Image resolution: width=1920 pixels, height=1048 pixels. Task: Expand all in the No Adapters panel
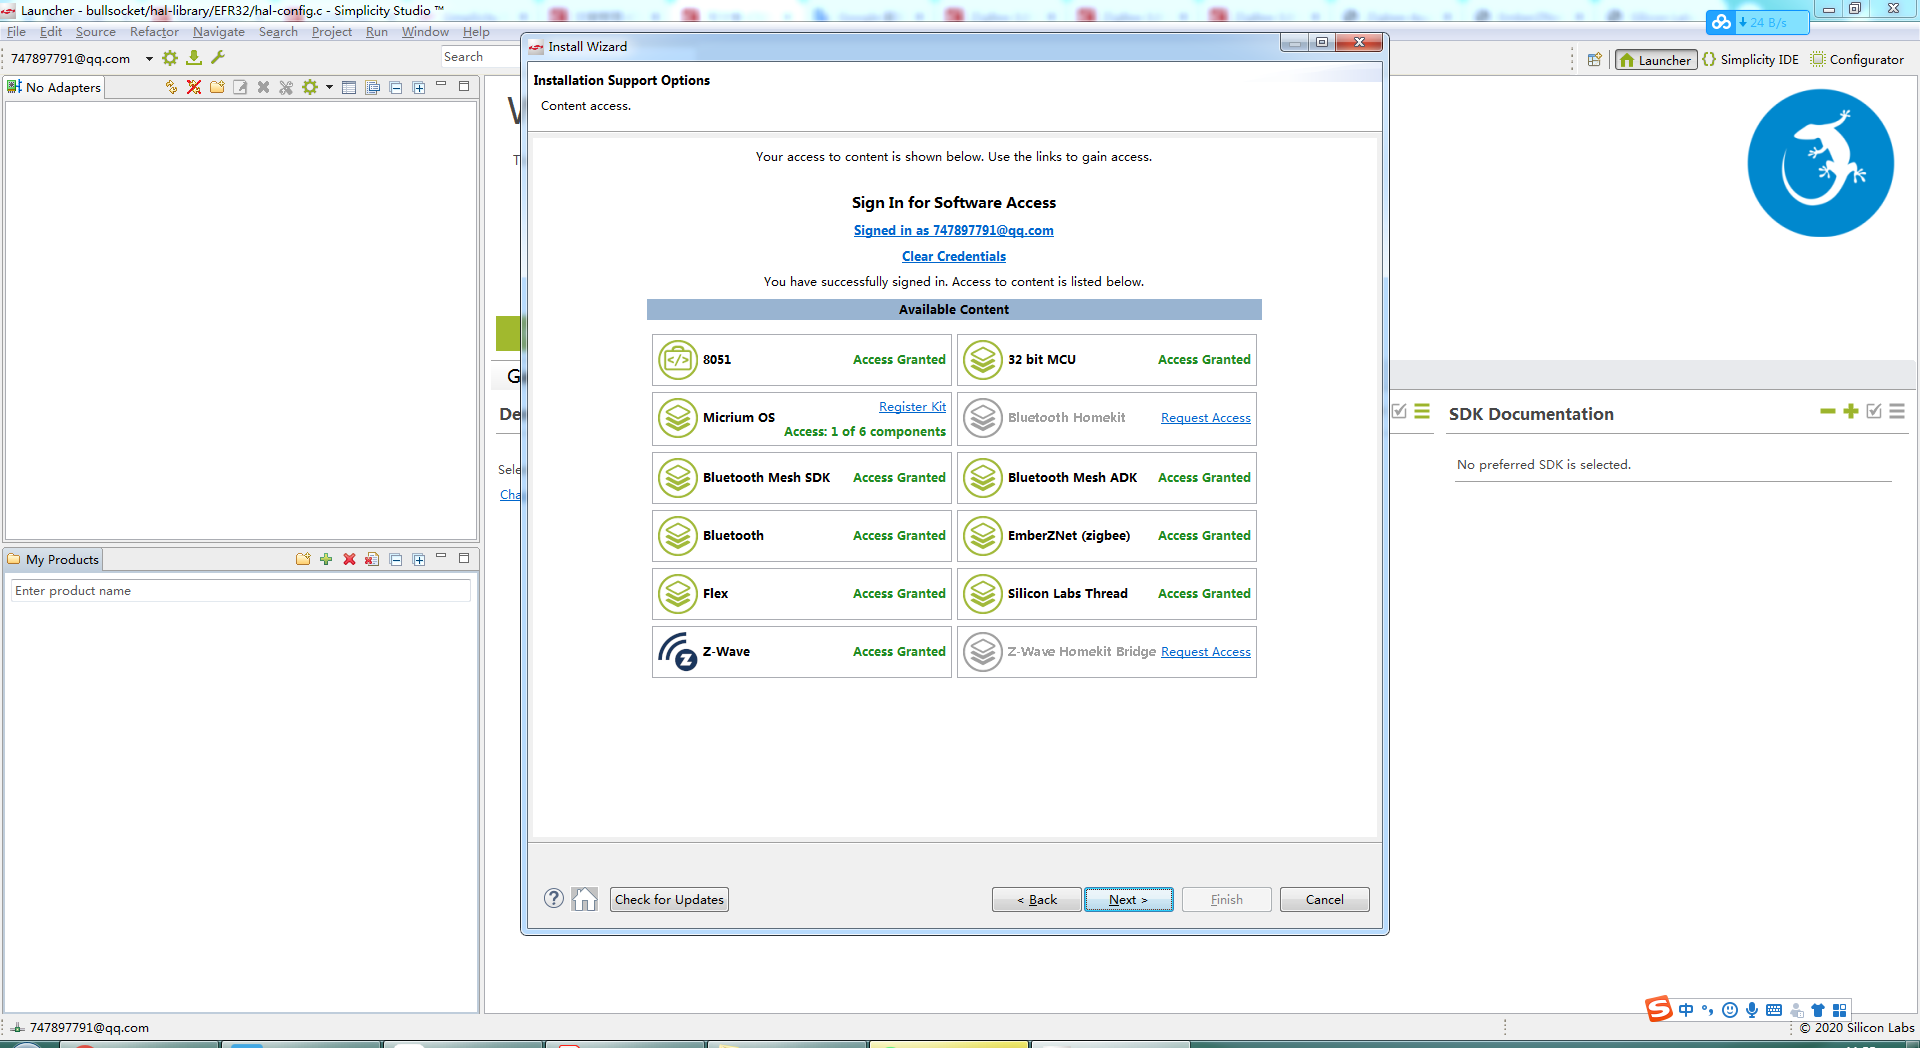click(419, 87)
